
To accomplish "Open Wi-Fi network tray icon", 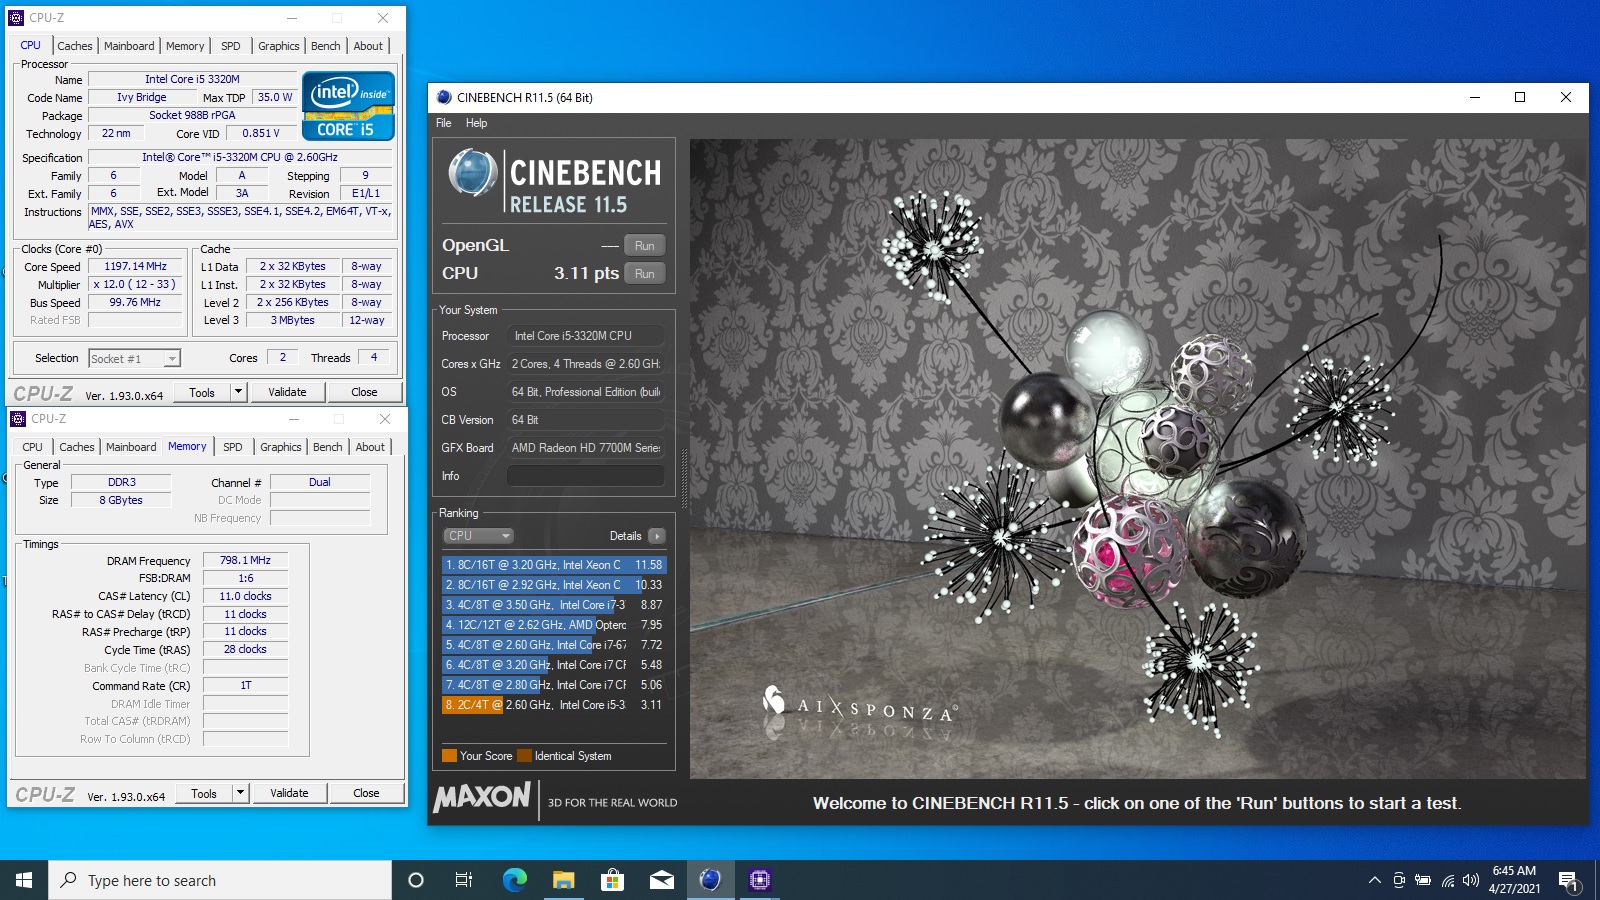I will [1447, 880].
